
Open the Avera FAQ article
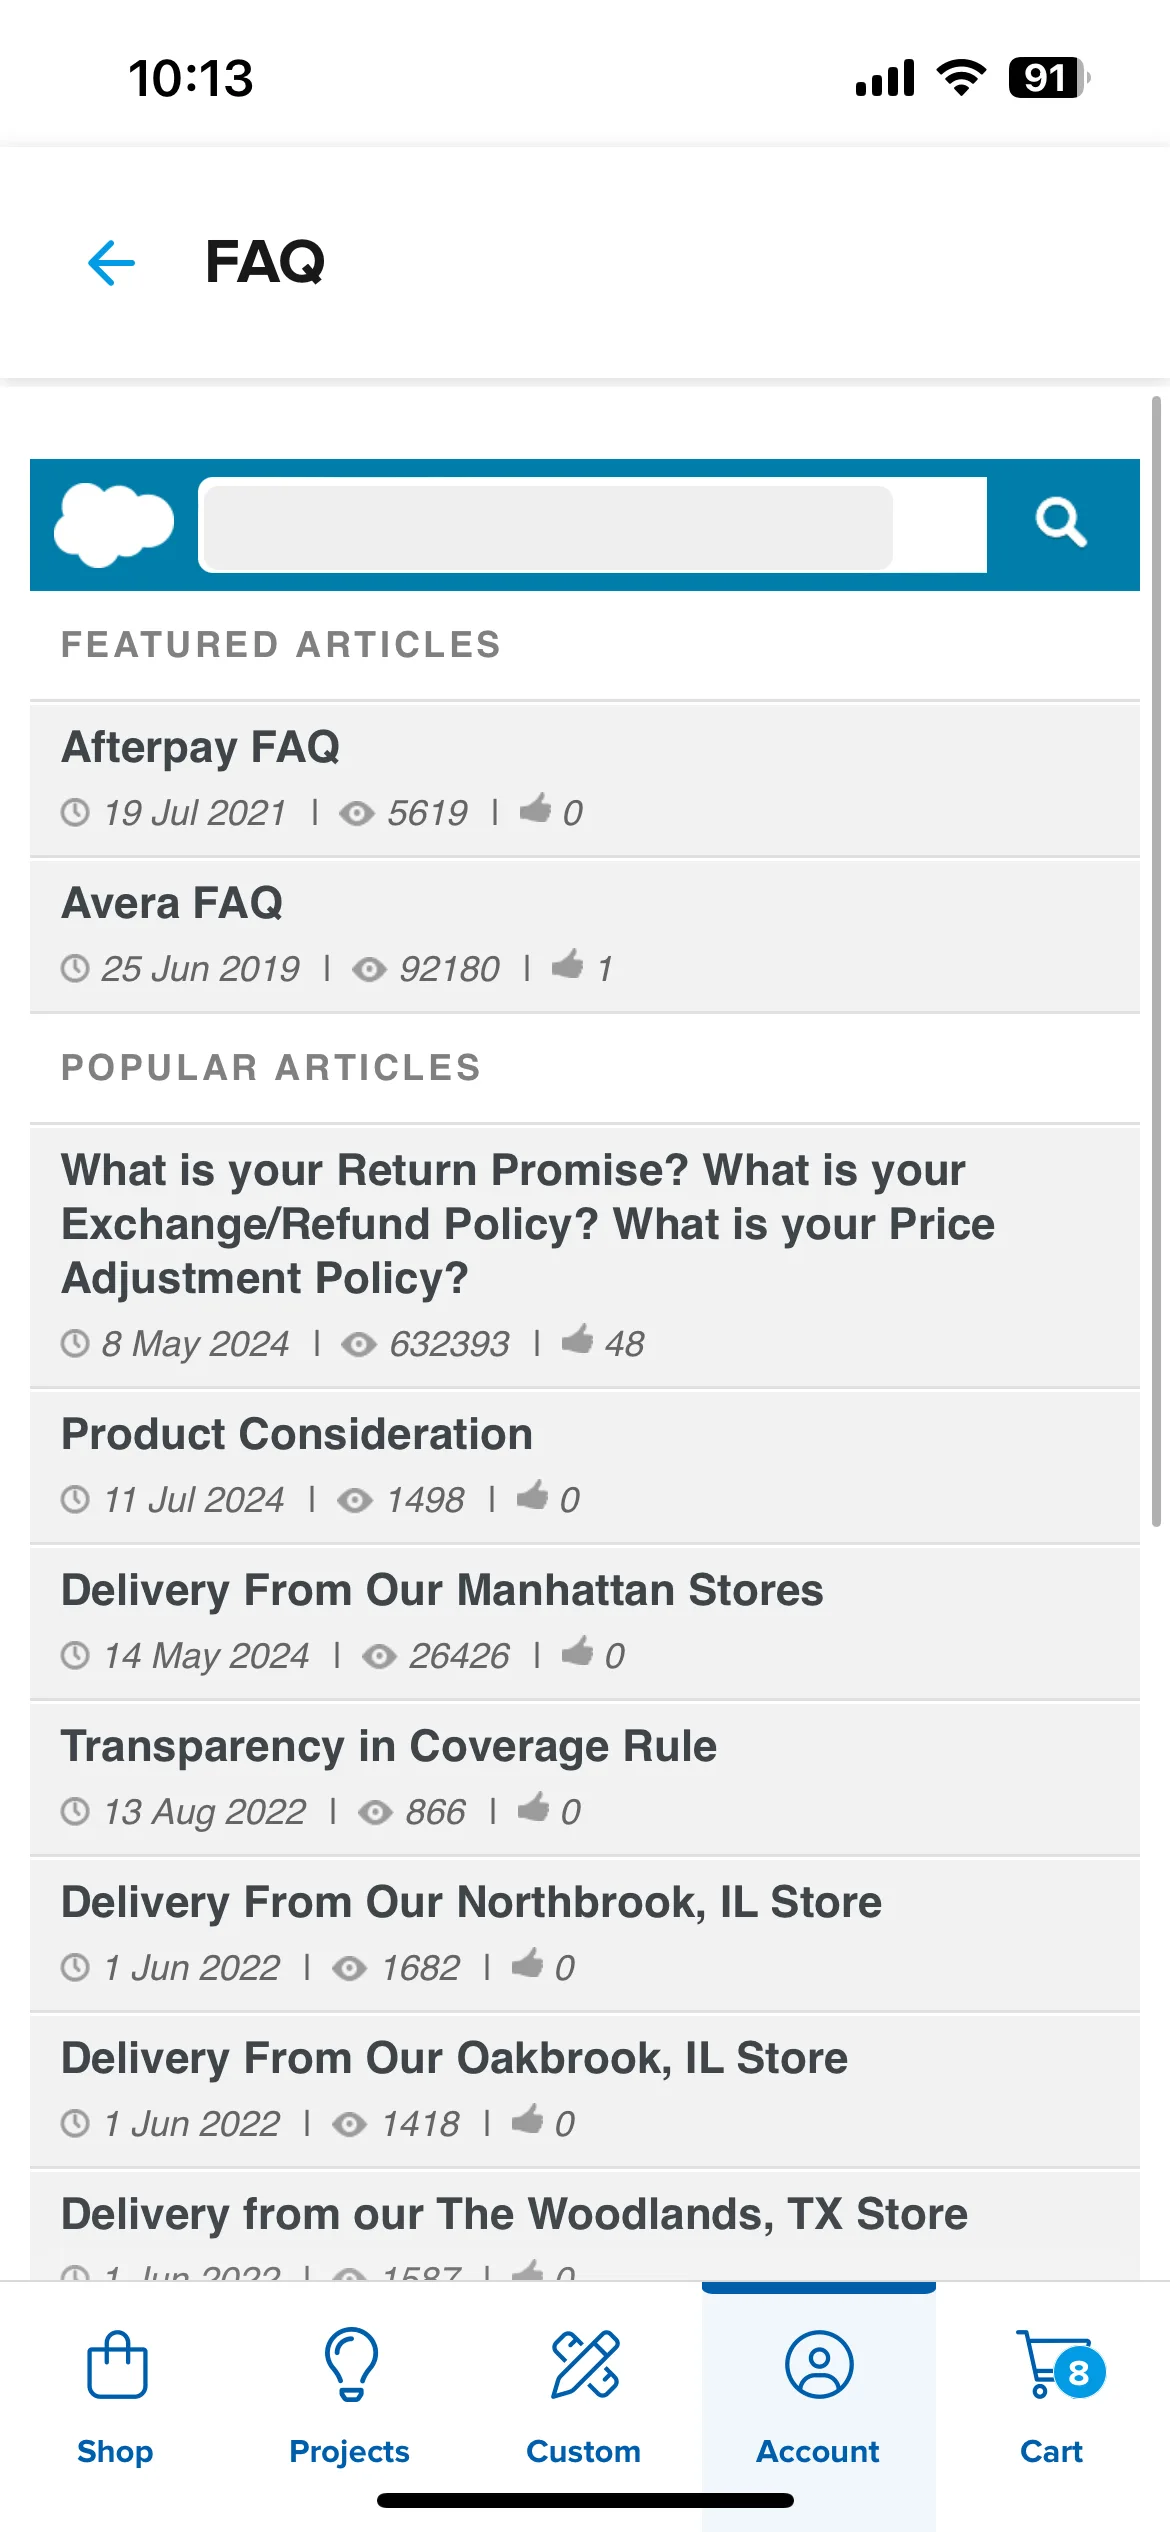pos(585,935)
